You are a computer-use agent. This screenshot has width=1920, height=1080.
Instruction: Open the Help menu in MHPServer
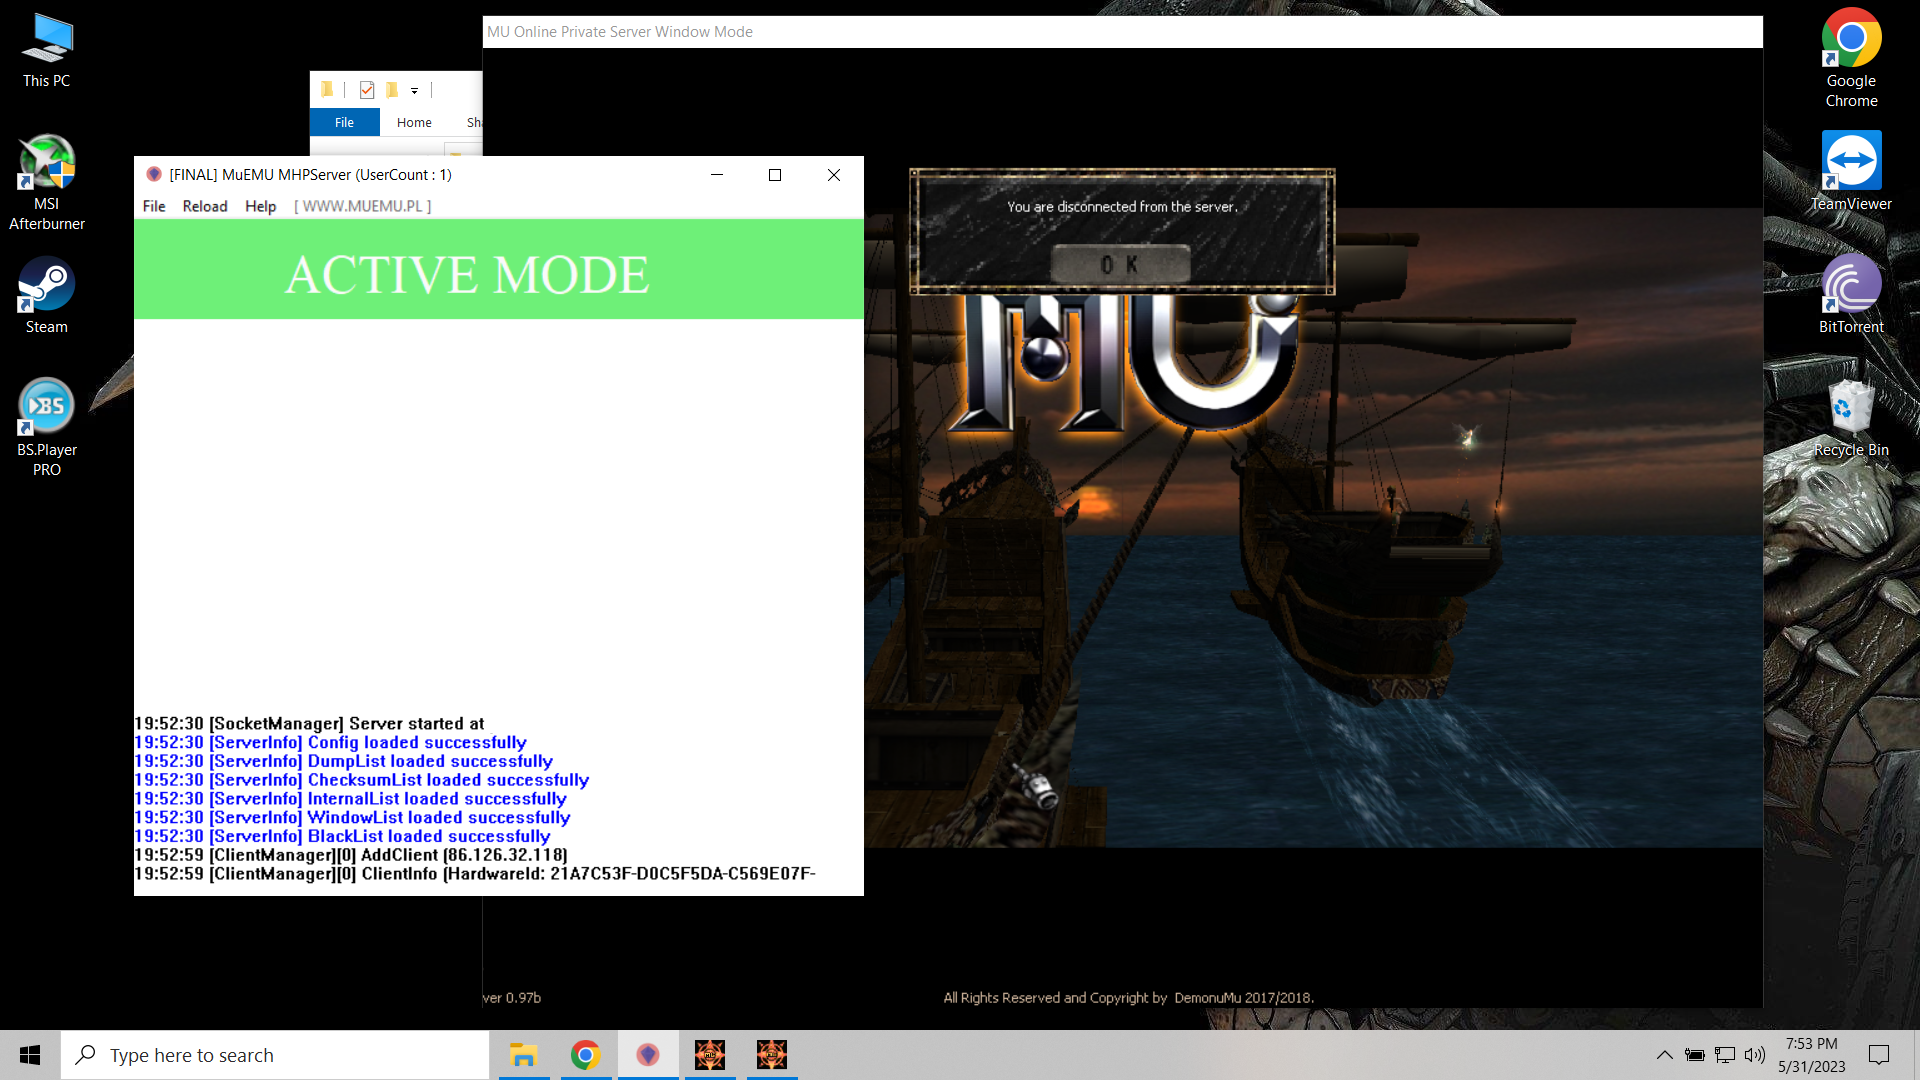[x=260, y=206]
